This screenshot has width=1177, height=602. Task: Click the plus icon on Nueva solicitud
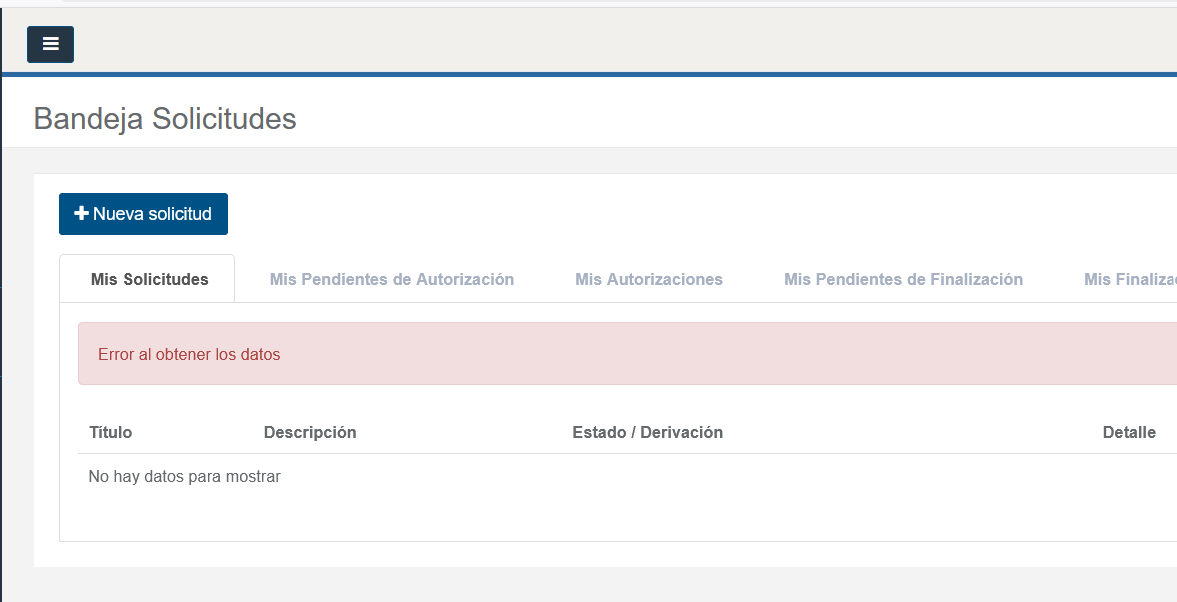click(82, 214)
